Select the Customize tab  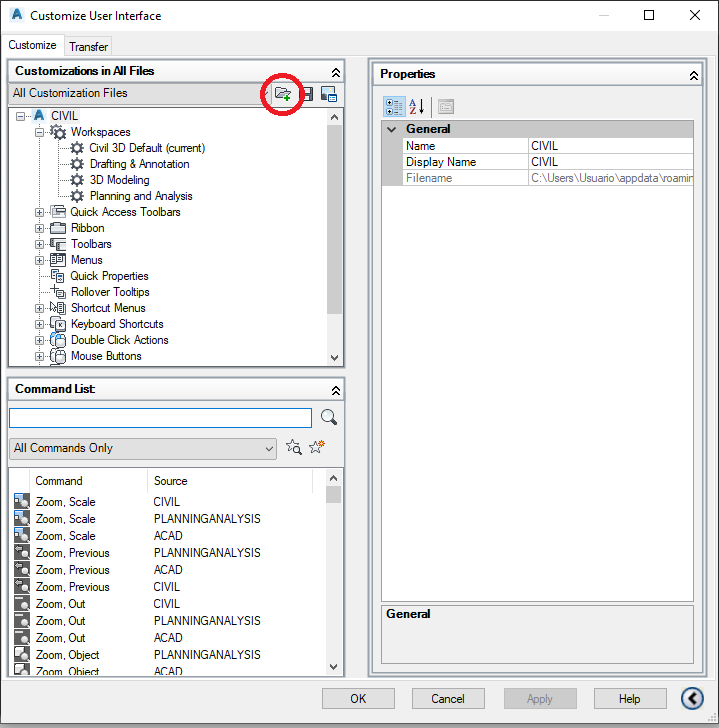[32, 45]
